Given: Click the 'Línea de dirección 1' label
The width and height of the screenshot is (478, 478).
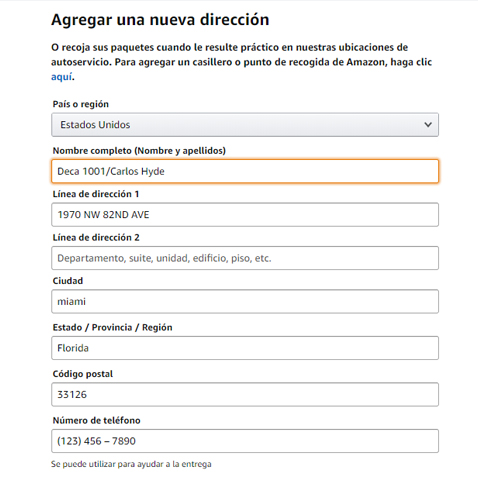Looking at the screenshot, I should click(x=96, y=194).
